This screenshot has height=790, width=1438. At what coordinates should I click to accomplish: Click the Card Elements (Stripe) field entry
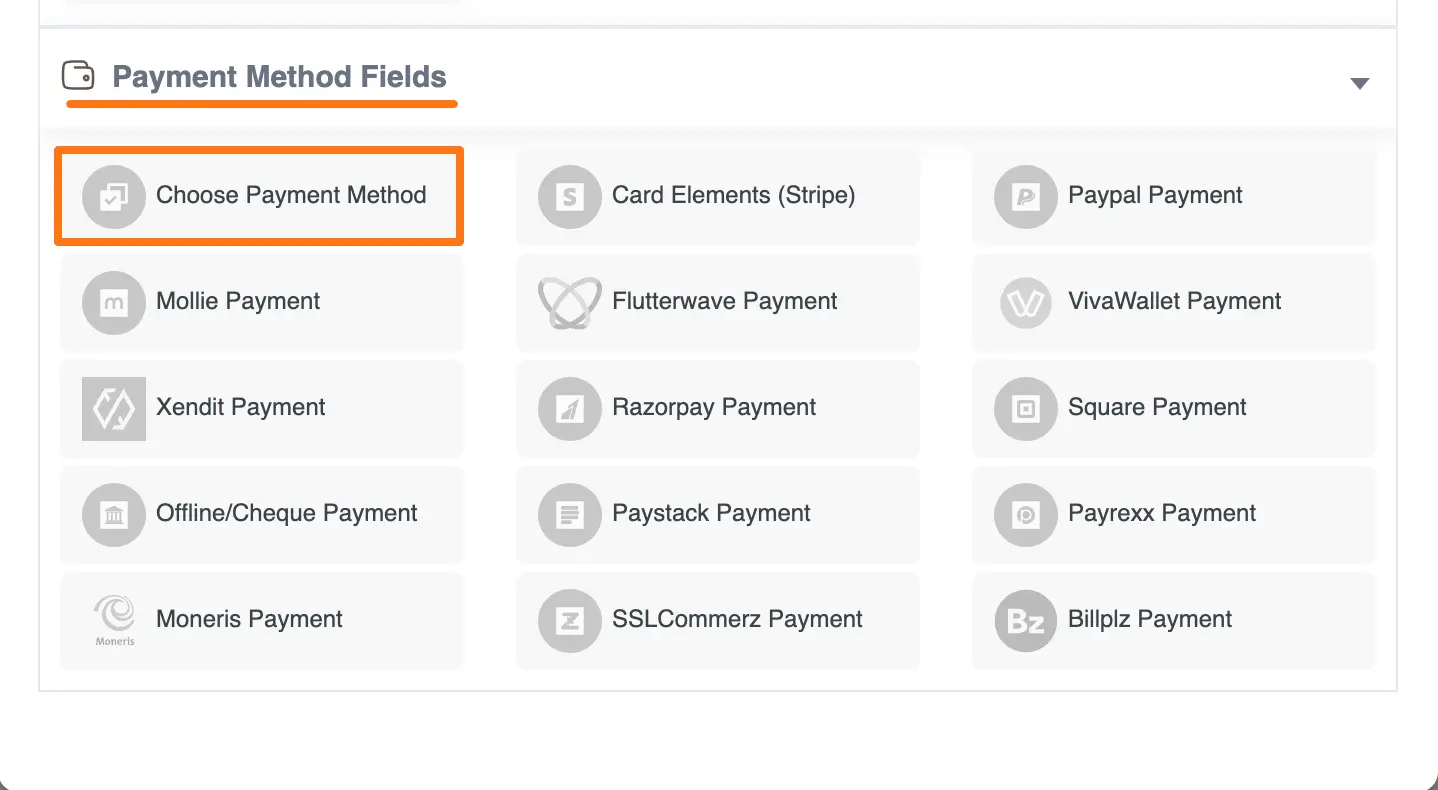tap(717, 196)
